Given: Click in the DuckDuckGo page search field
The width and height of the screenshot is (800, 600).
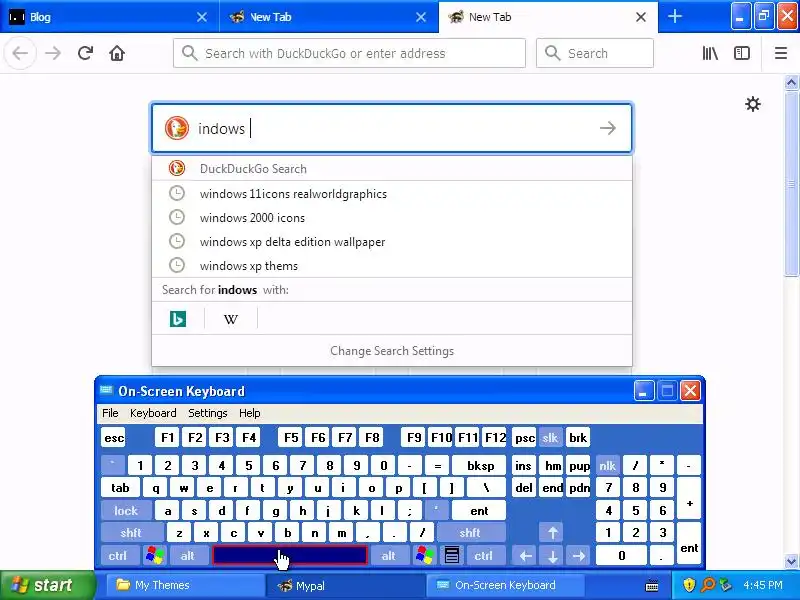Looking at the screenshot, I should coord(392,128).
